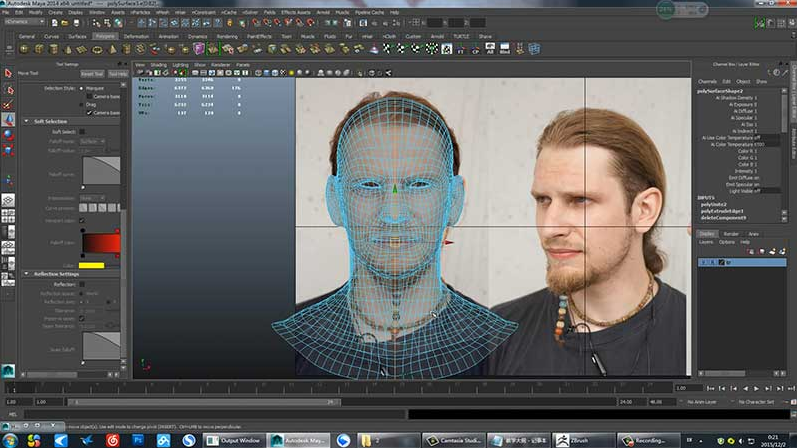Select the Move Tool arrow icon in toolbox
Viewport: 797px width, 448px height.
coord(8,74)
